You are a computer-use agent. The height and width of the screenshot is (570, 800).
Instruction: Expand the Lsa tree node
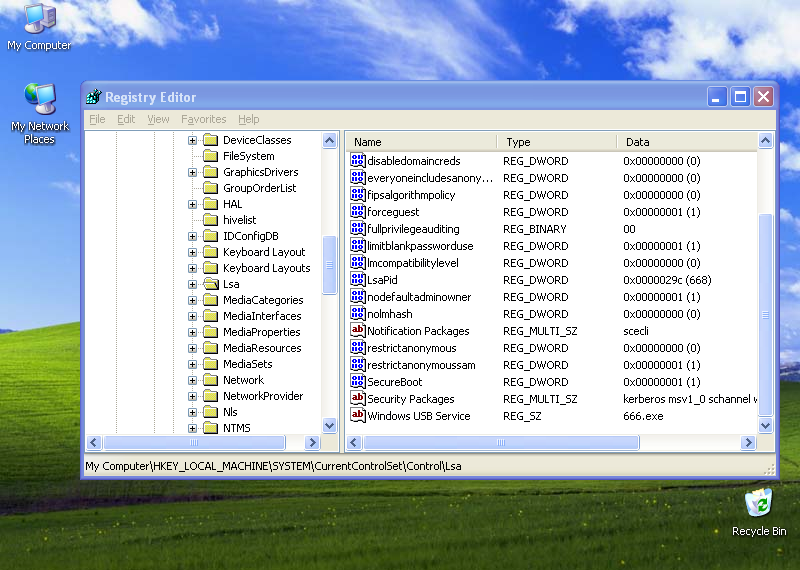[x=192, y=284]
